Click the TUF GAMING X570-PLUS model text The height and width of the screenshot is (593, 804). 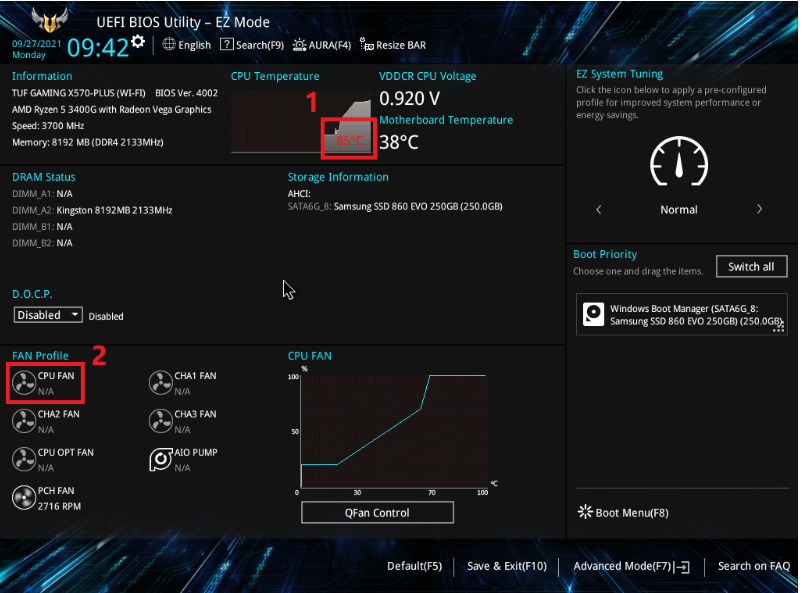(x=78, y=93)
